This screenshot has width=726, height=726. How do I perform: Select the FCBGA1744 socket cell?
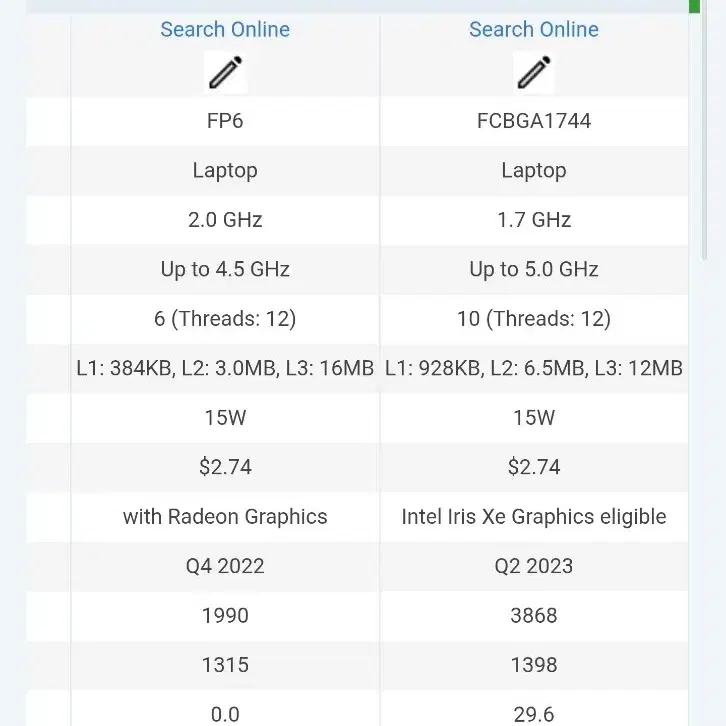534,121
